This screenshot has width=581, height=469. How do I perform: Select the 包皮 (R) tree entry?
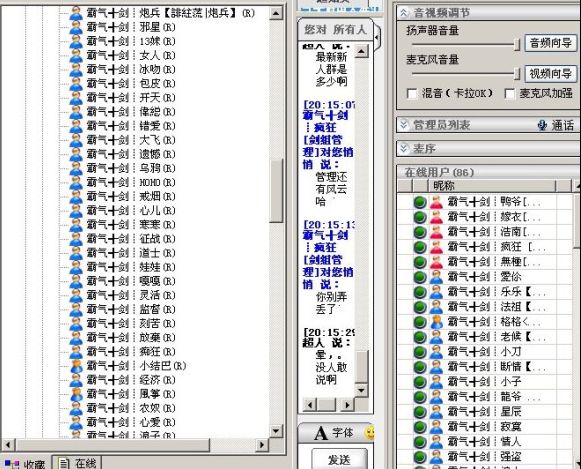131,83
